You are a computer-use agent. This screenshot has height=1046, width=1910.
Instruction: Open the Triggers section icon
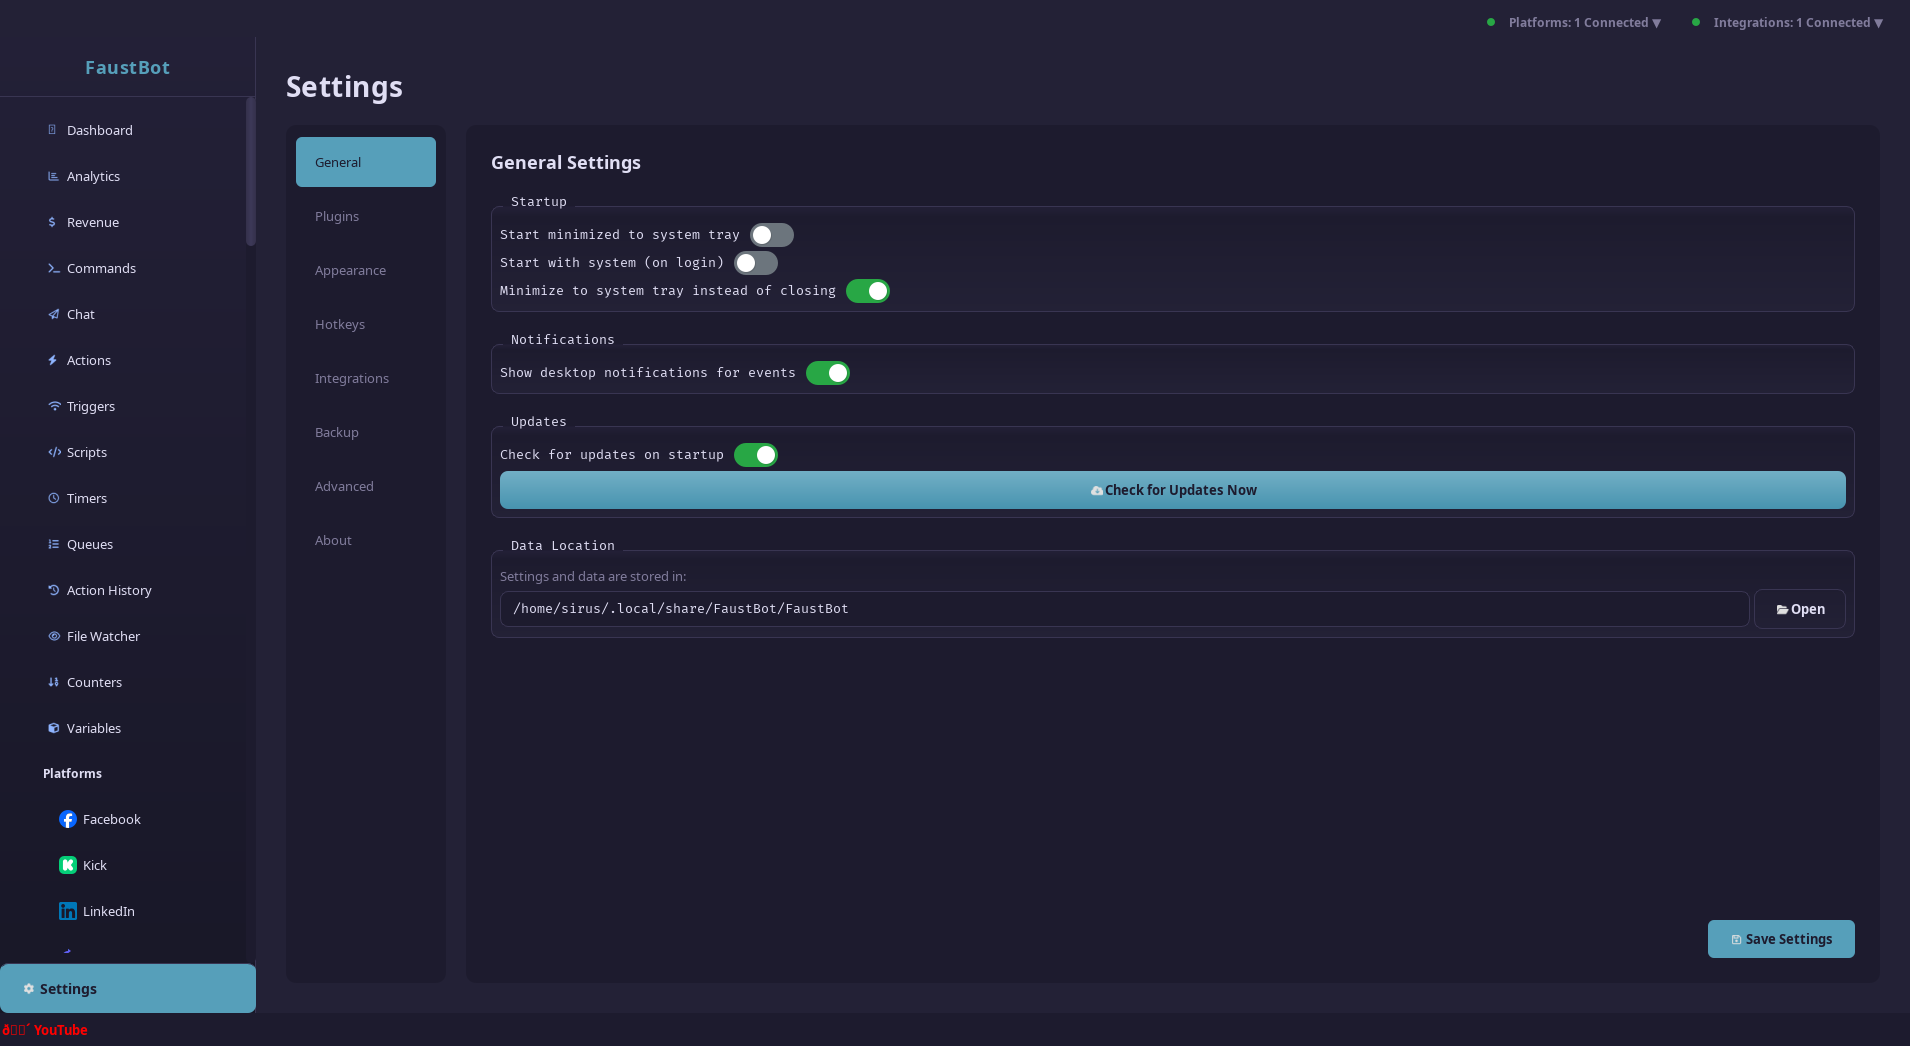point(53,406)
